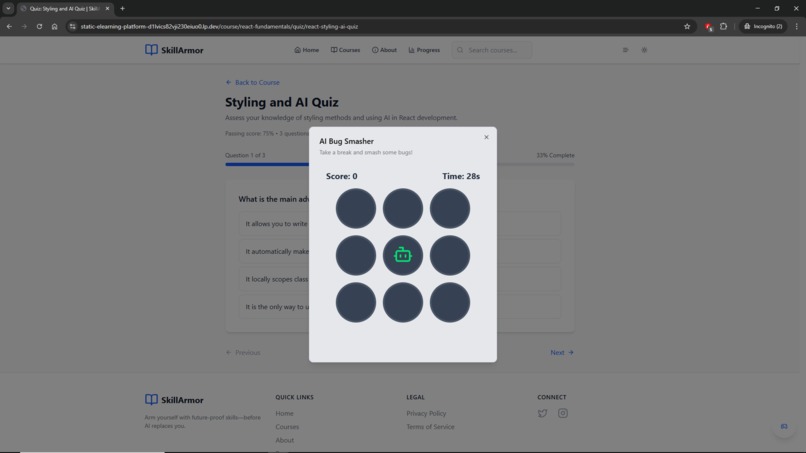
Task: Open the Progress nav item
Action: [x=424, y=50]
